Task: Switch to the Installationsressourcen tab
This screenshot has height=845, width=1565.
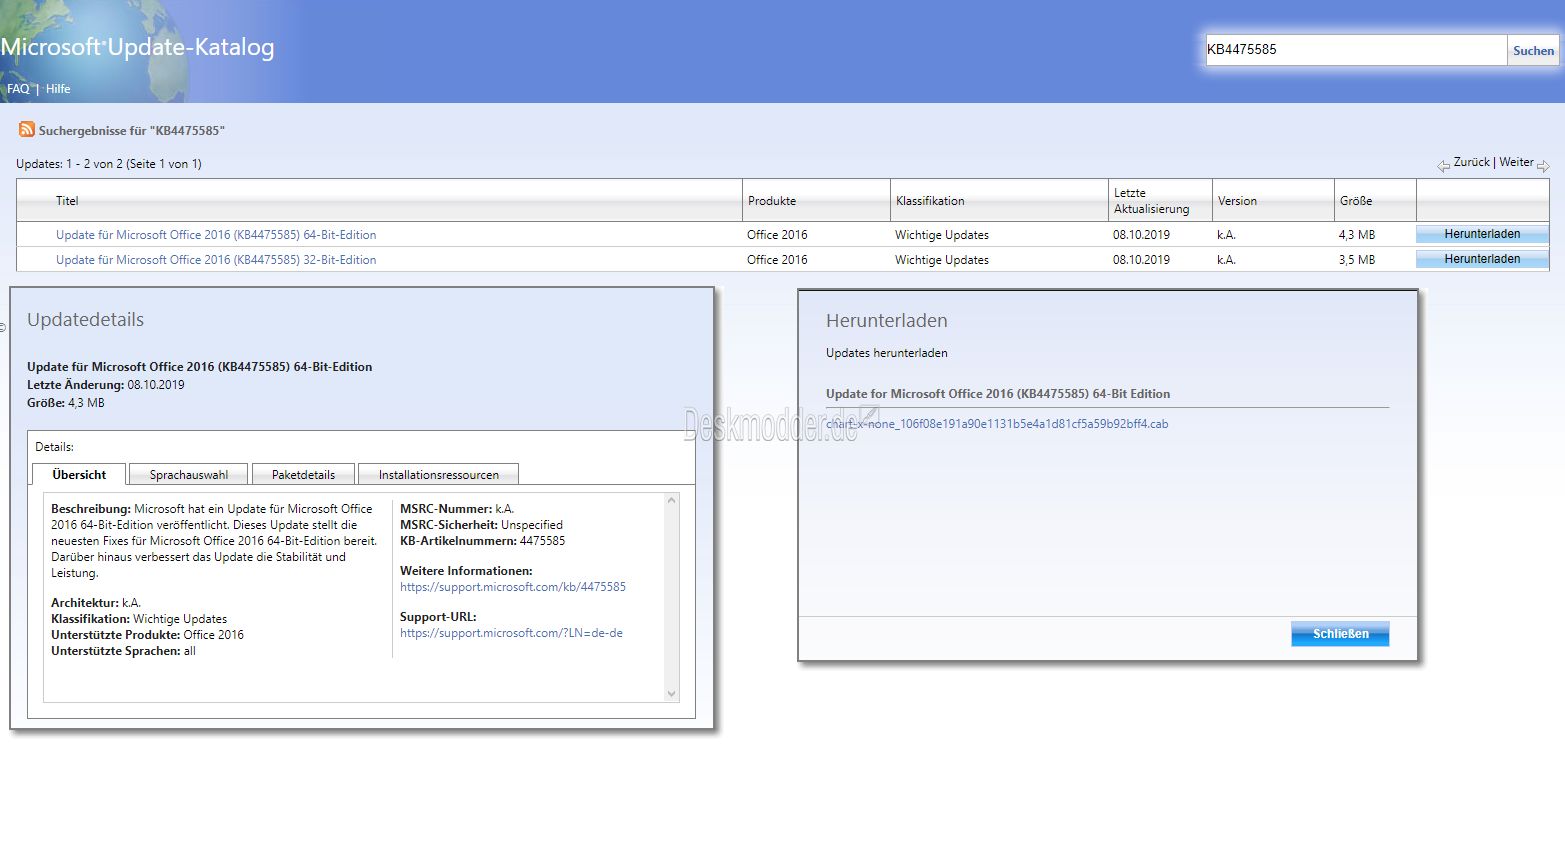Action: pos(438,475)
